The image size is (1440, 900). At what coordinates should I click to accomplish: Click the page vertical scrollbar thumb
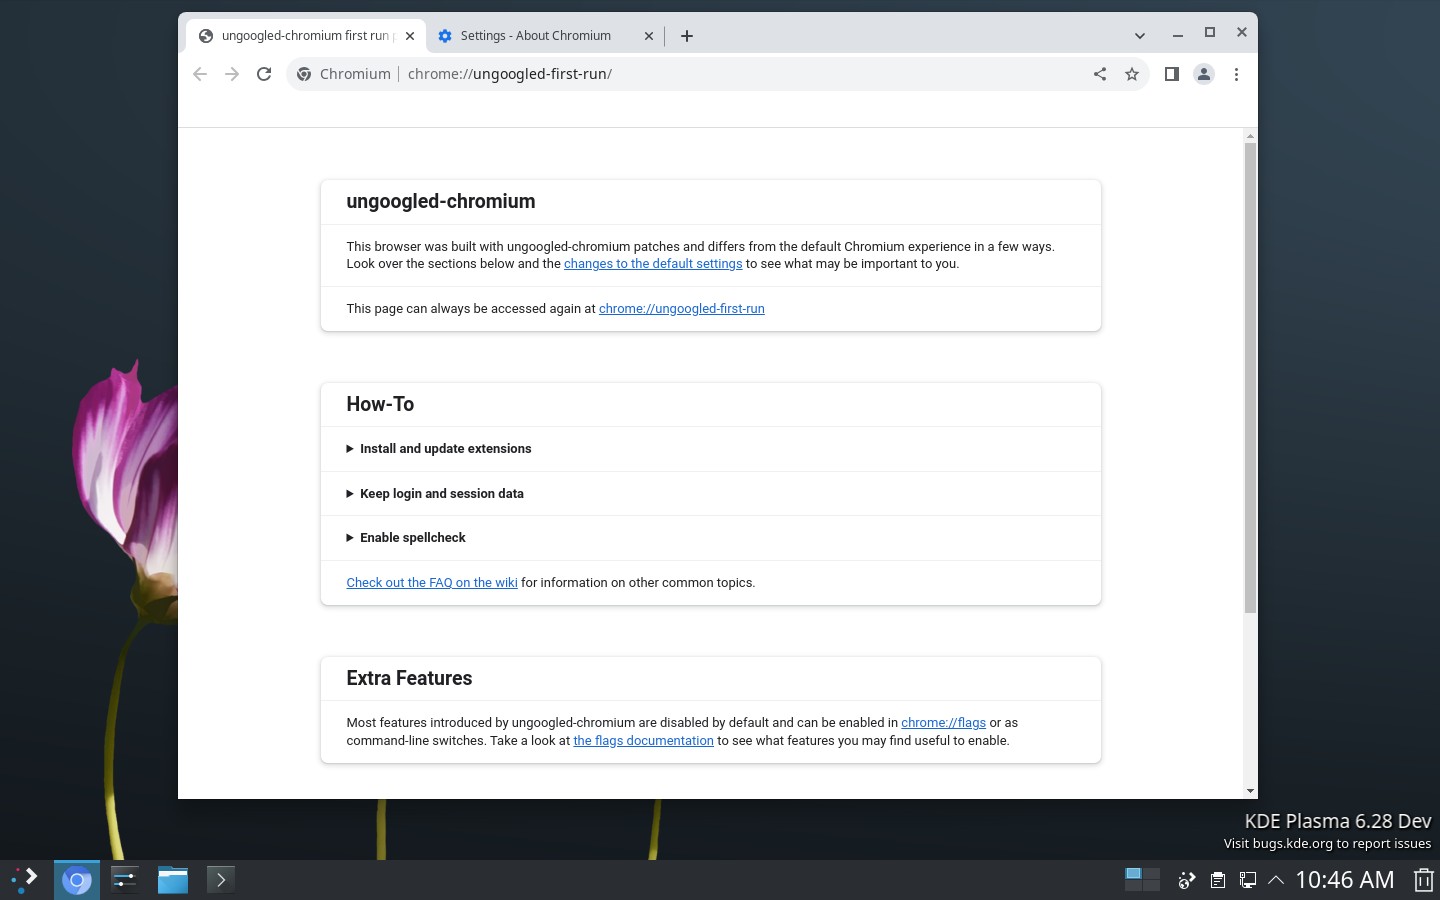pos(1250,378)
